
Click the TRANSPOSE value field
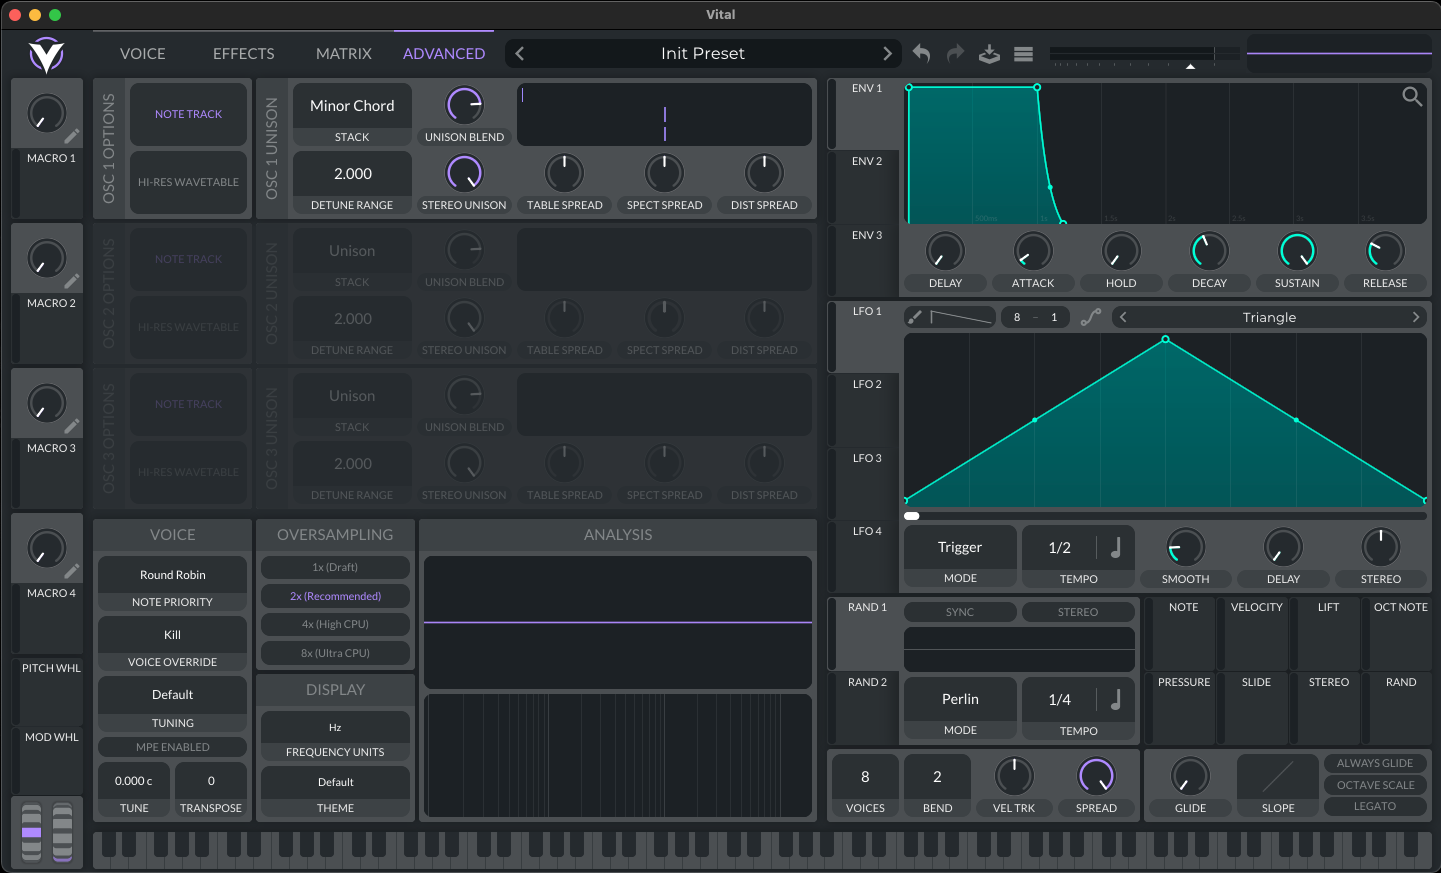tap(211, 781)
